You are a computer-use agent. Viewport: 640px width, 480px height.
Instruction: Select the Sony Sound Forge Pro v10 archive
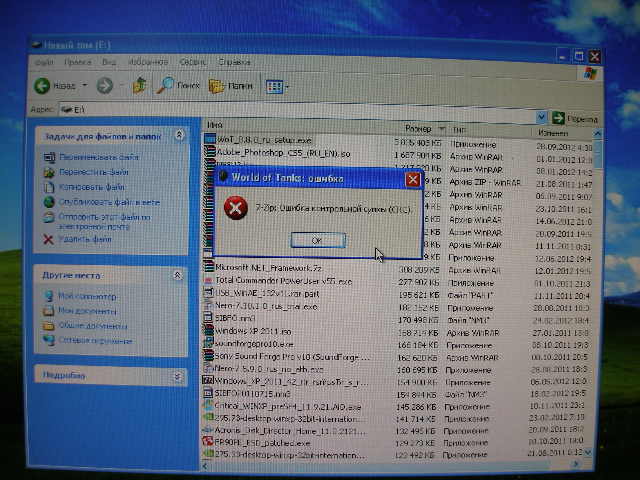(292, 357)
